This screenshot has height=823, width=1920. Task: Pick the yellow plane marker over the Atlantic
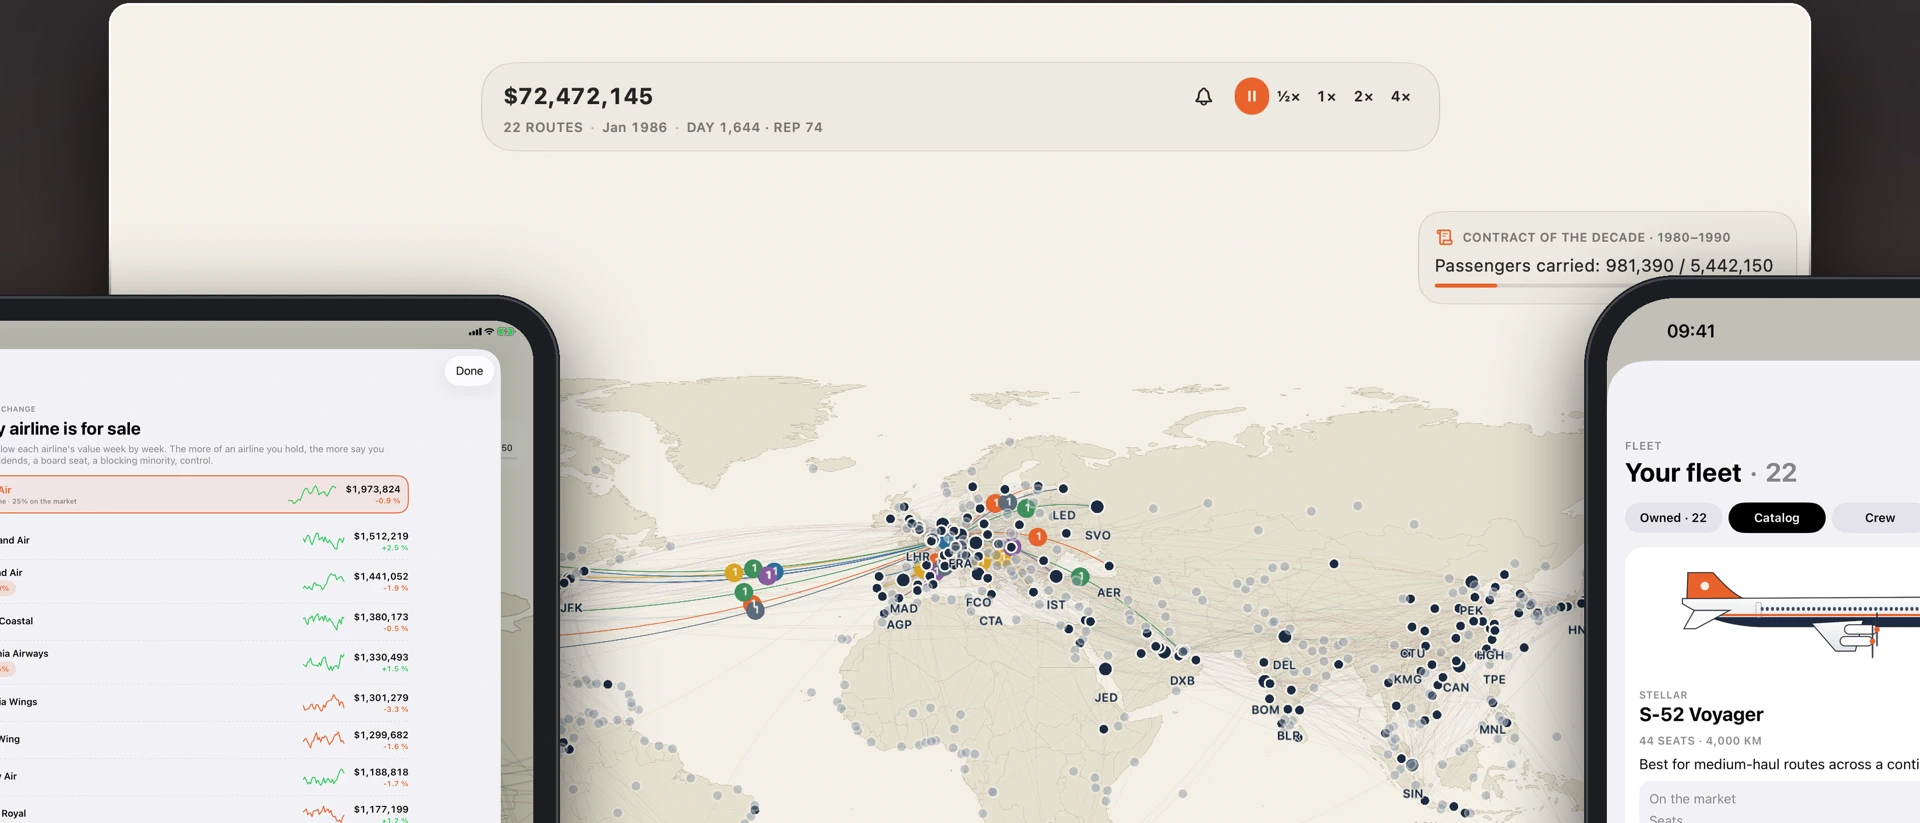coord(734,573)
